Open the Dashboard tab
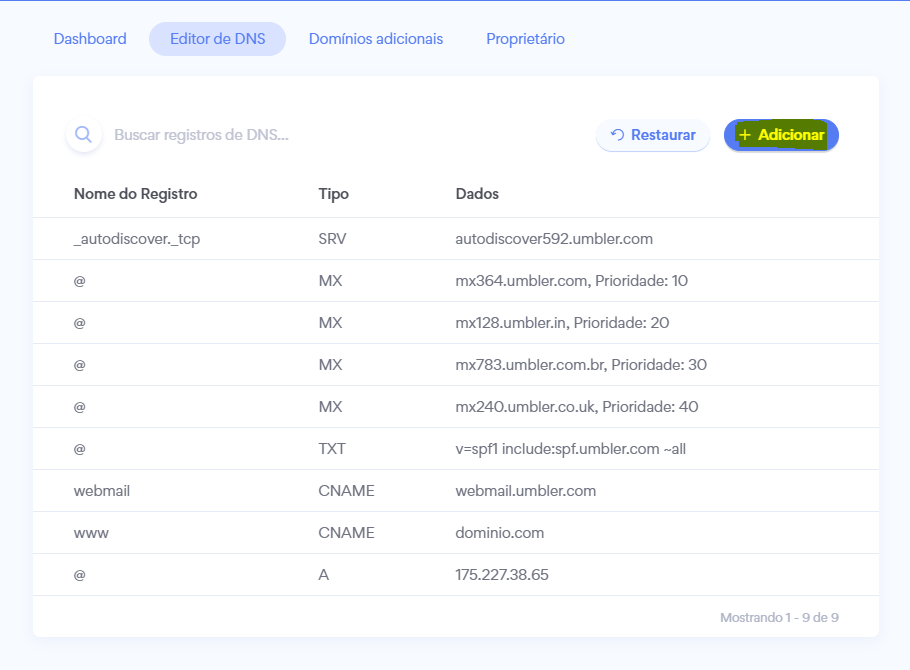Image resolution: width=910 pixels, height=670 pixels. point(90,39)
